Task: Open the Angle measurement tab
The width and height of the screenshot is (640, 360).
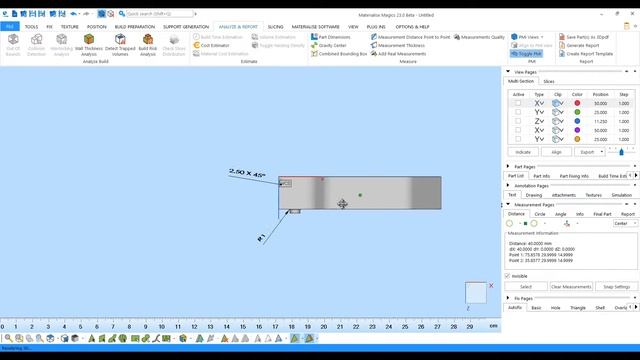Action: tap(560, 214)
